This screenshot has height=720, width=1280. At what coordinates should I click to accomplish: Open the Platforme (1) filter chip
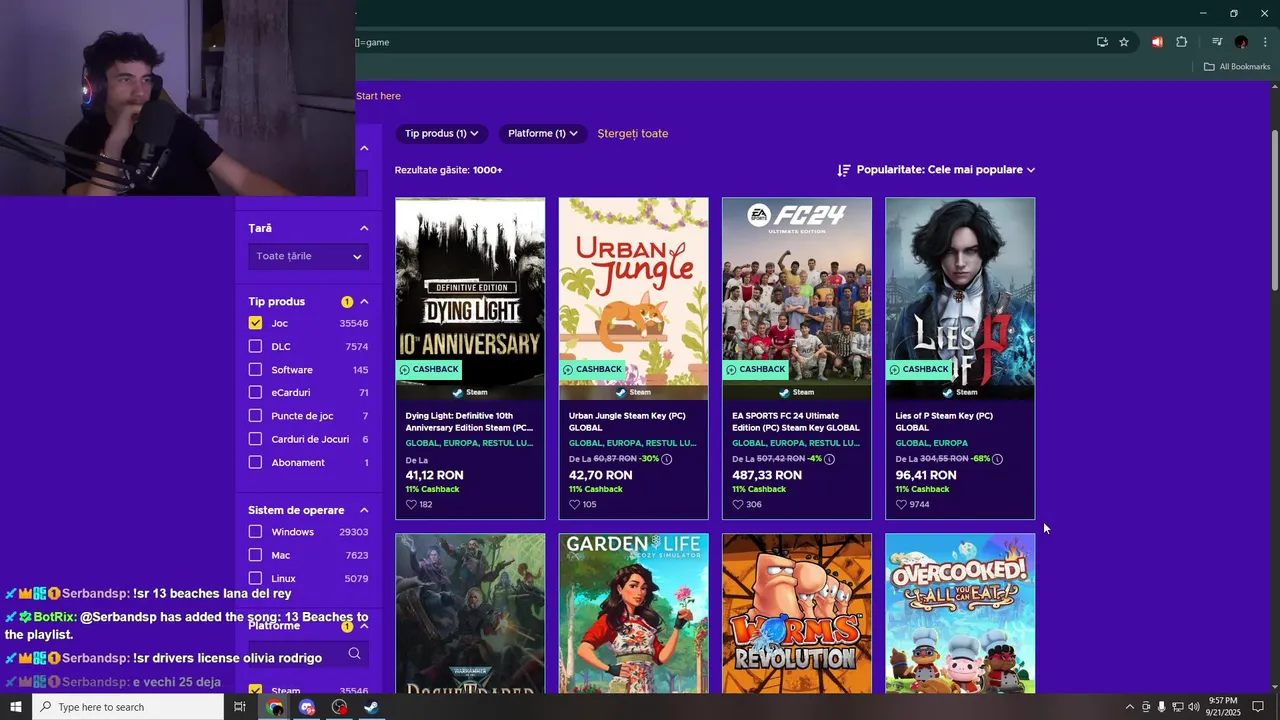[543, 133]
